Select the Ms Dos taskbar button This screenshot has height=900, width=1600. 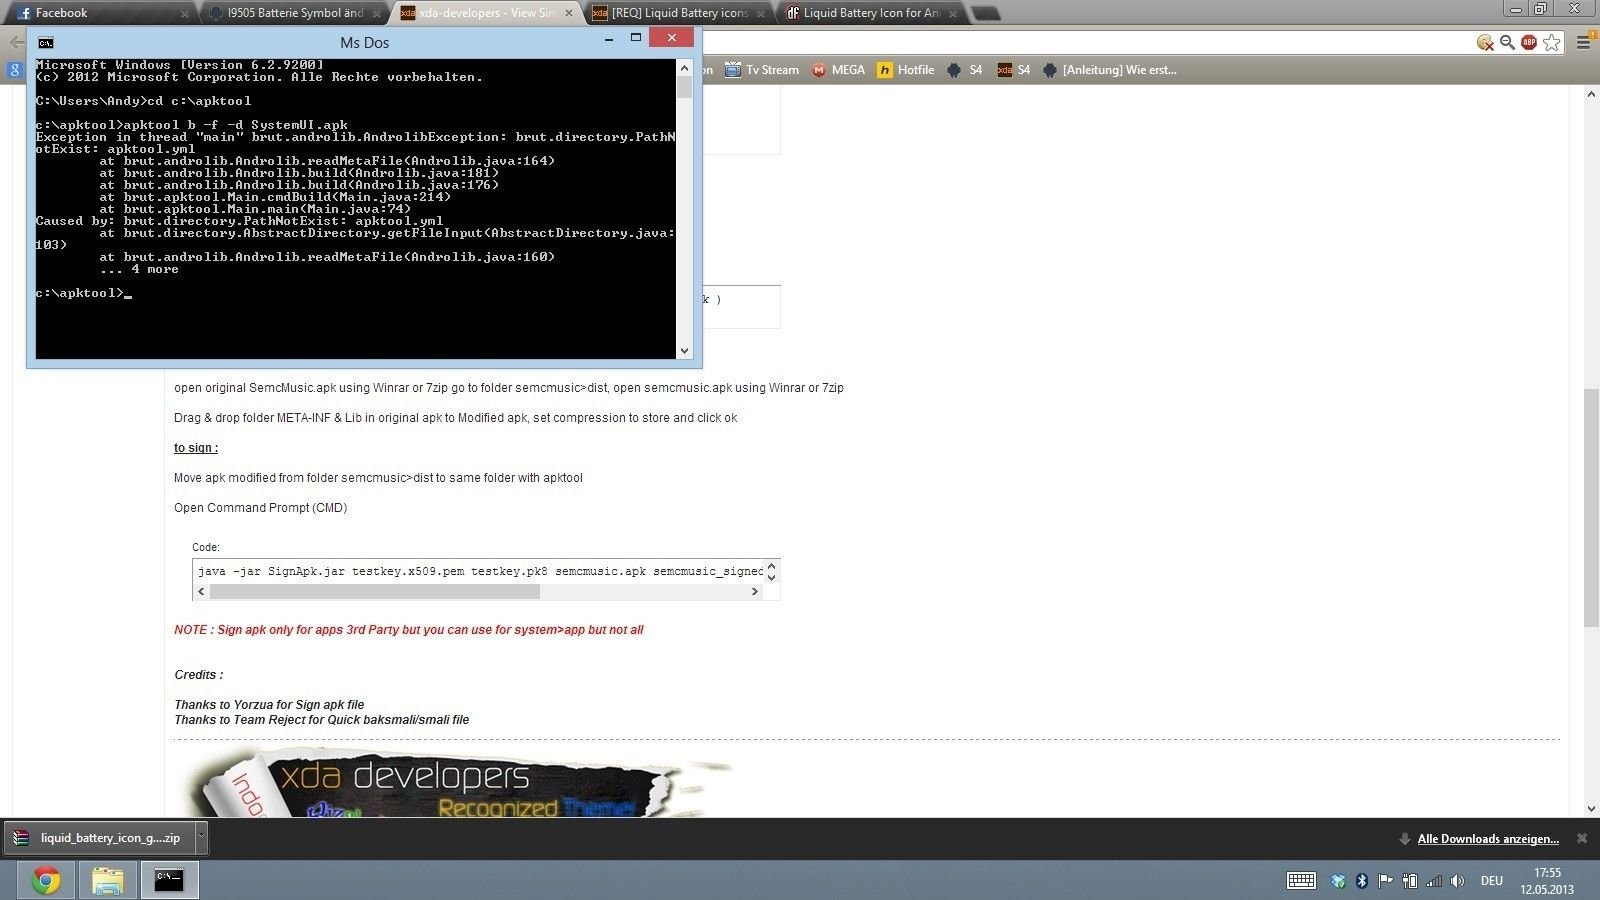pos(169,881)
